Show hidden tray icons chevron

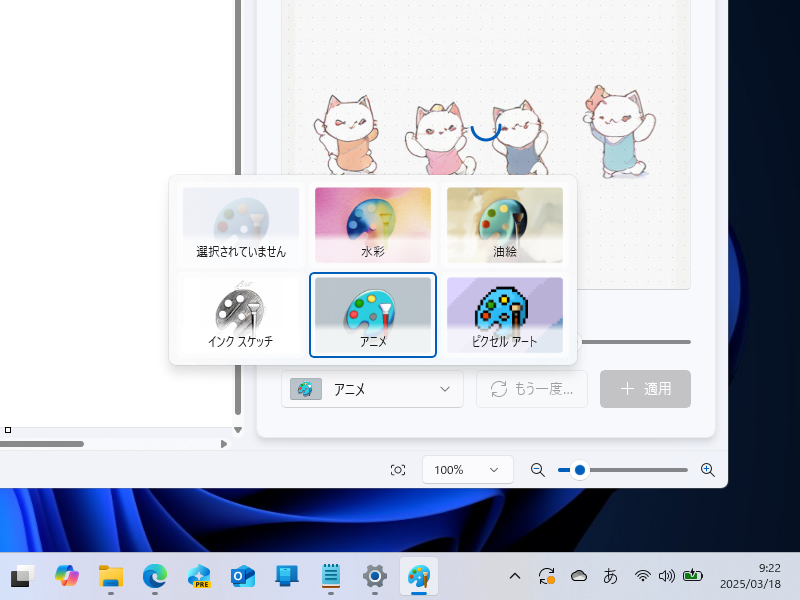click(515, 576)
